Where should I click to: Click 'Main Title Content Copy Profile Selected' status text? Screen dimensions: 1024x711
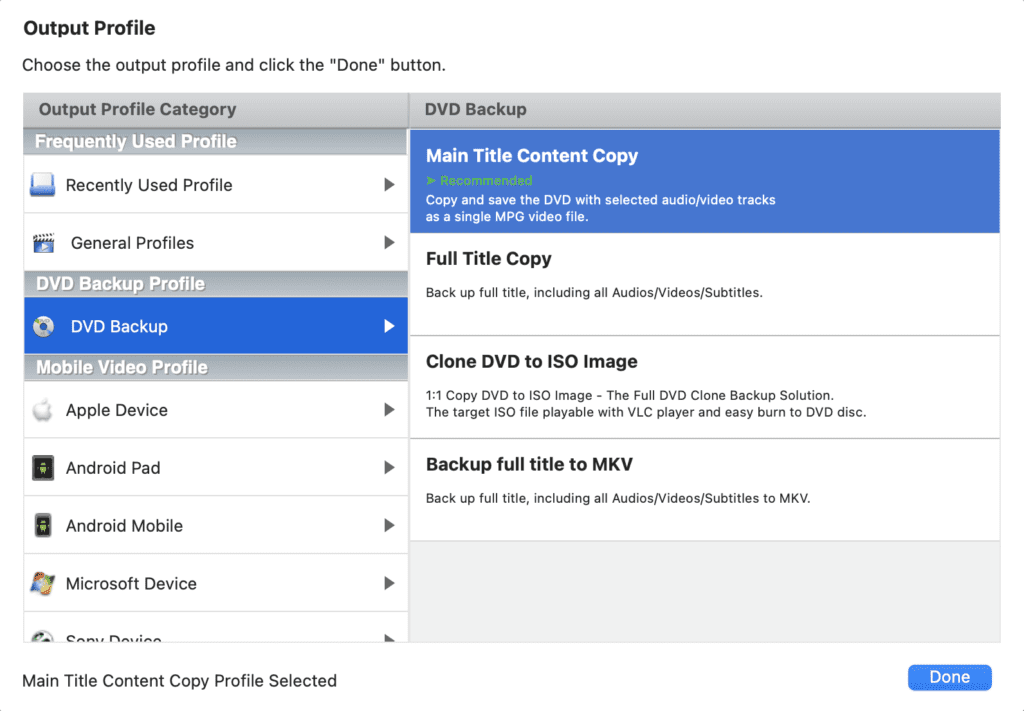click(x=180, y=681)
